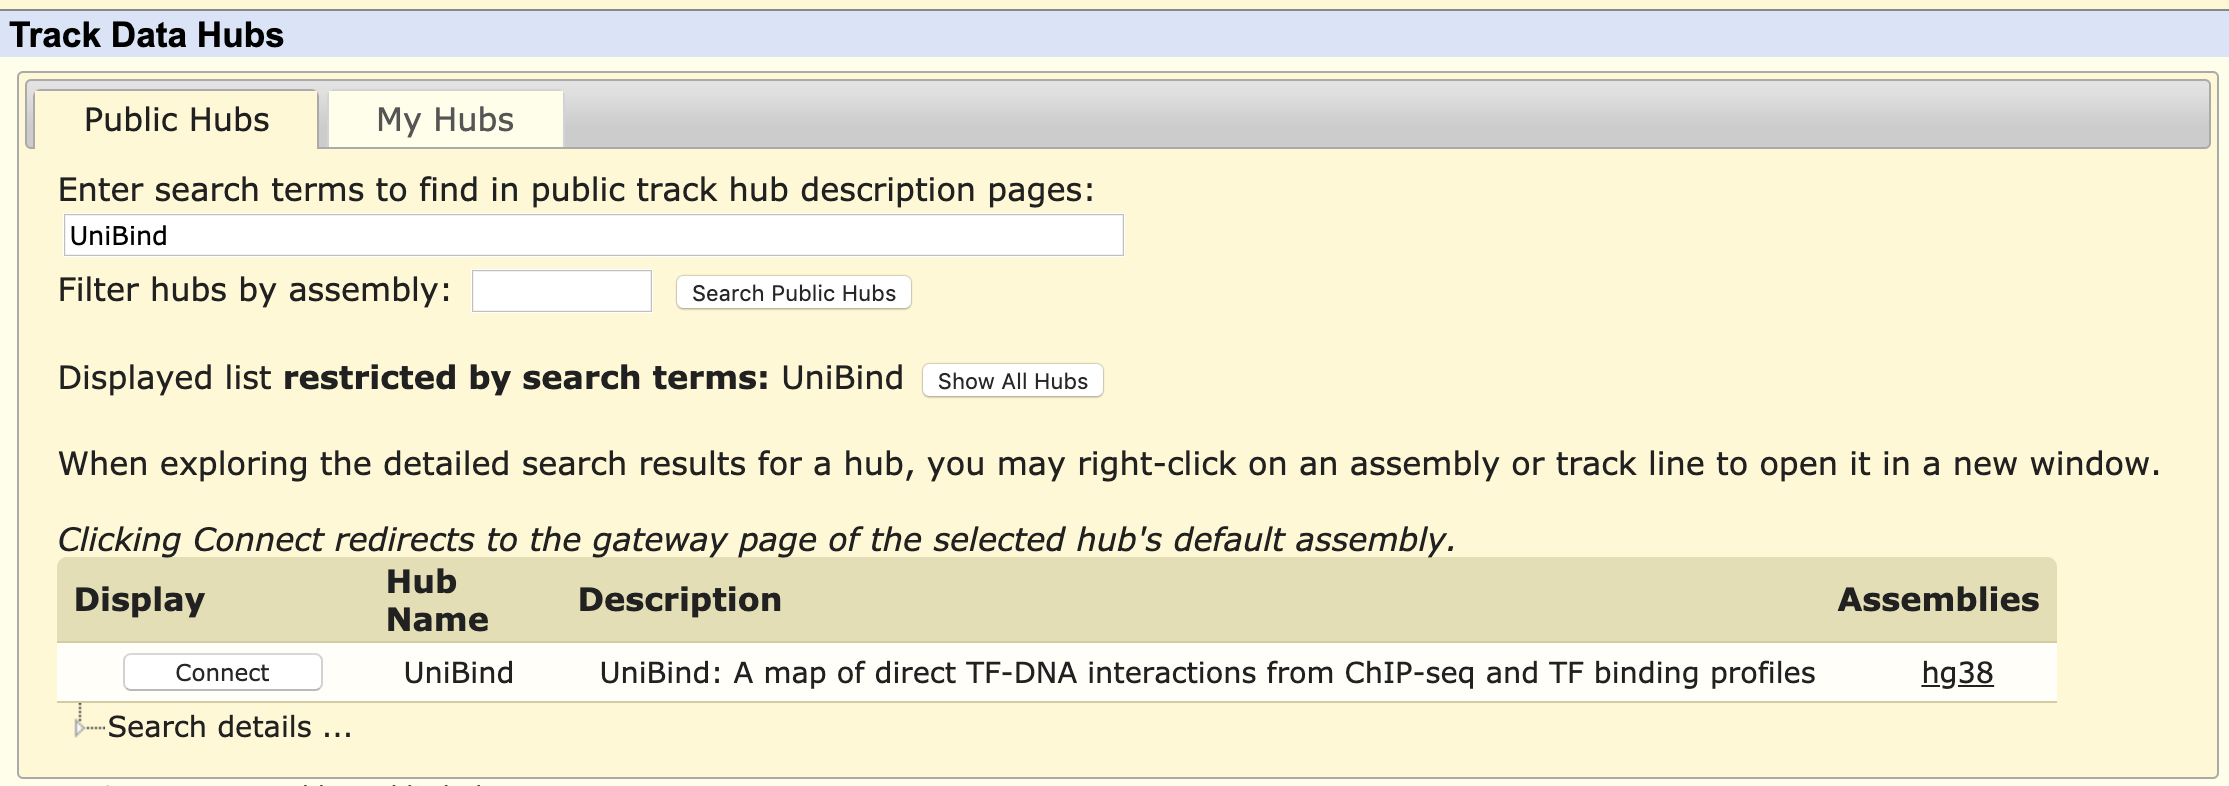Click the Show All Hubs button
The width and height of the screenshot is (2229, 786).
1012,381
